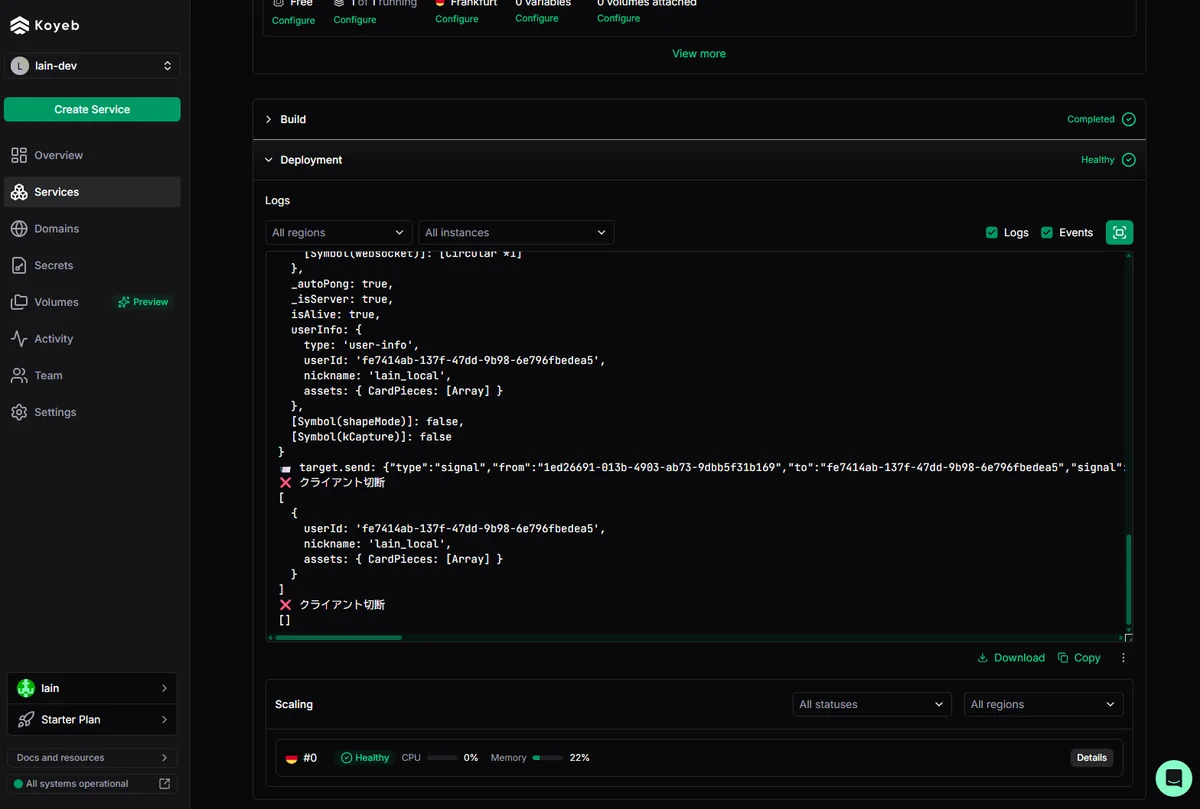Open the All regions log filter
1200x809 pixels.
tap(338, 233)
